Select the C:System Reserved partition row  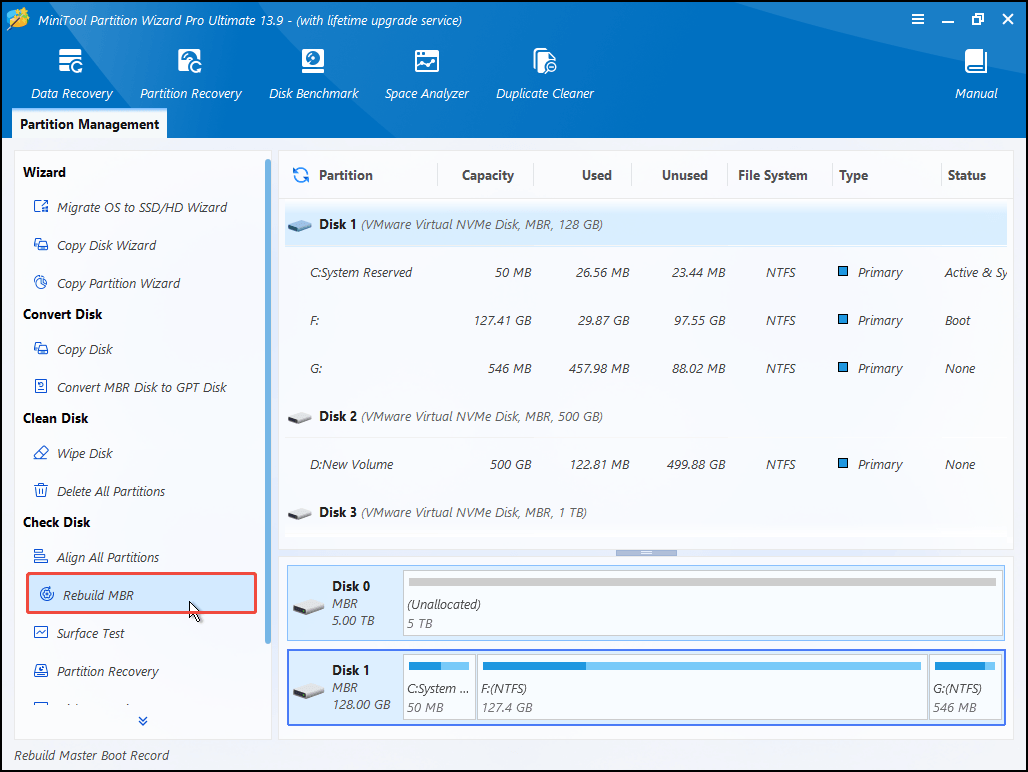point(646,273)
